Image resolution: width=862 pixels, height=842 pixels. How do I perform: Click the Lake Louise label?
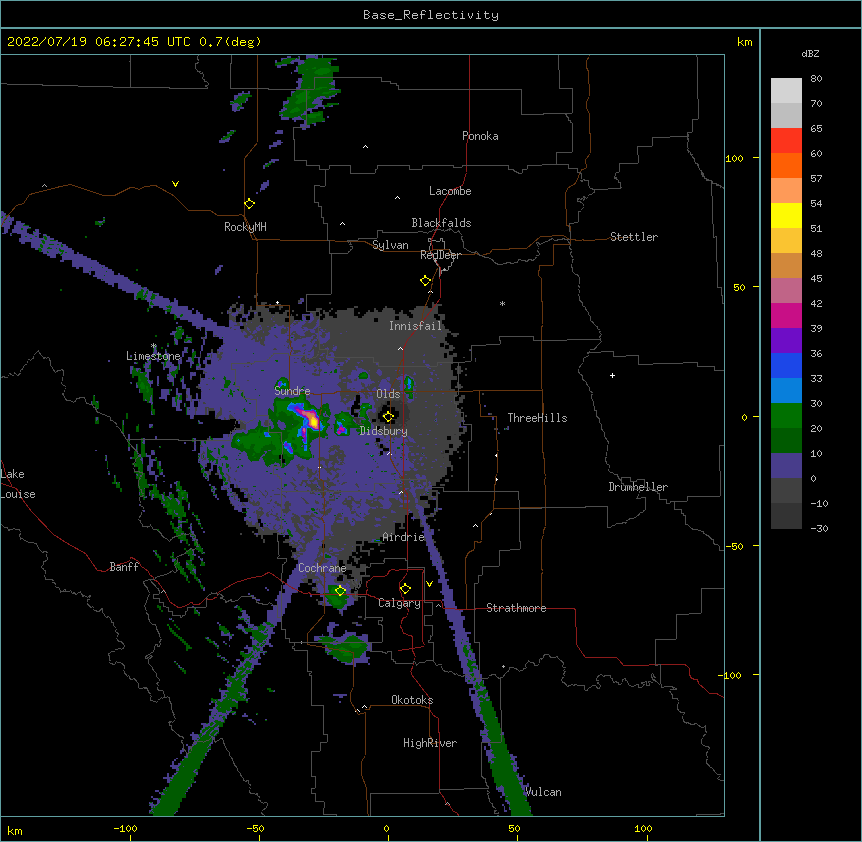pos(18,484)
